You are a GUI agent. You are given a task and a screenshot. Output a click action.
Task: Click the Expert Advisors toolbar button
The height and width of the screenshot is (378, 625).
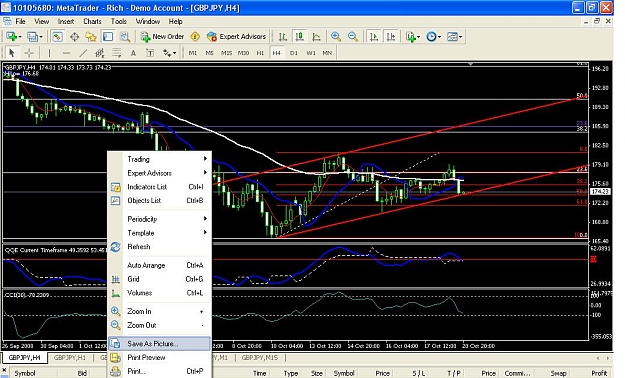point(236,37)
